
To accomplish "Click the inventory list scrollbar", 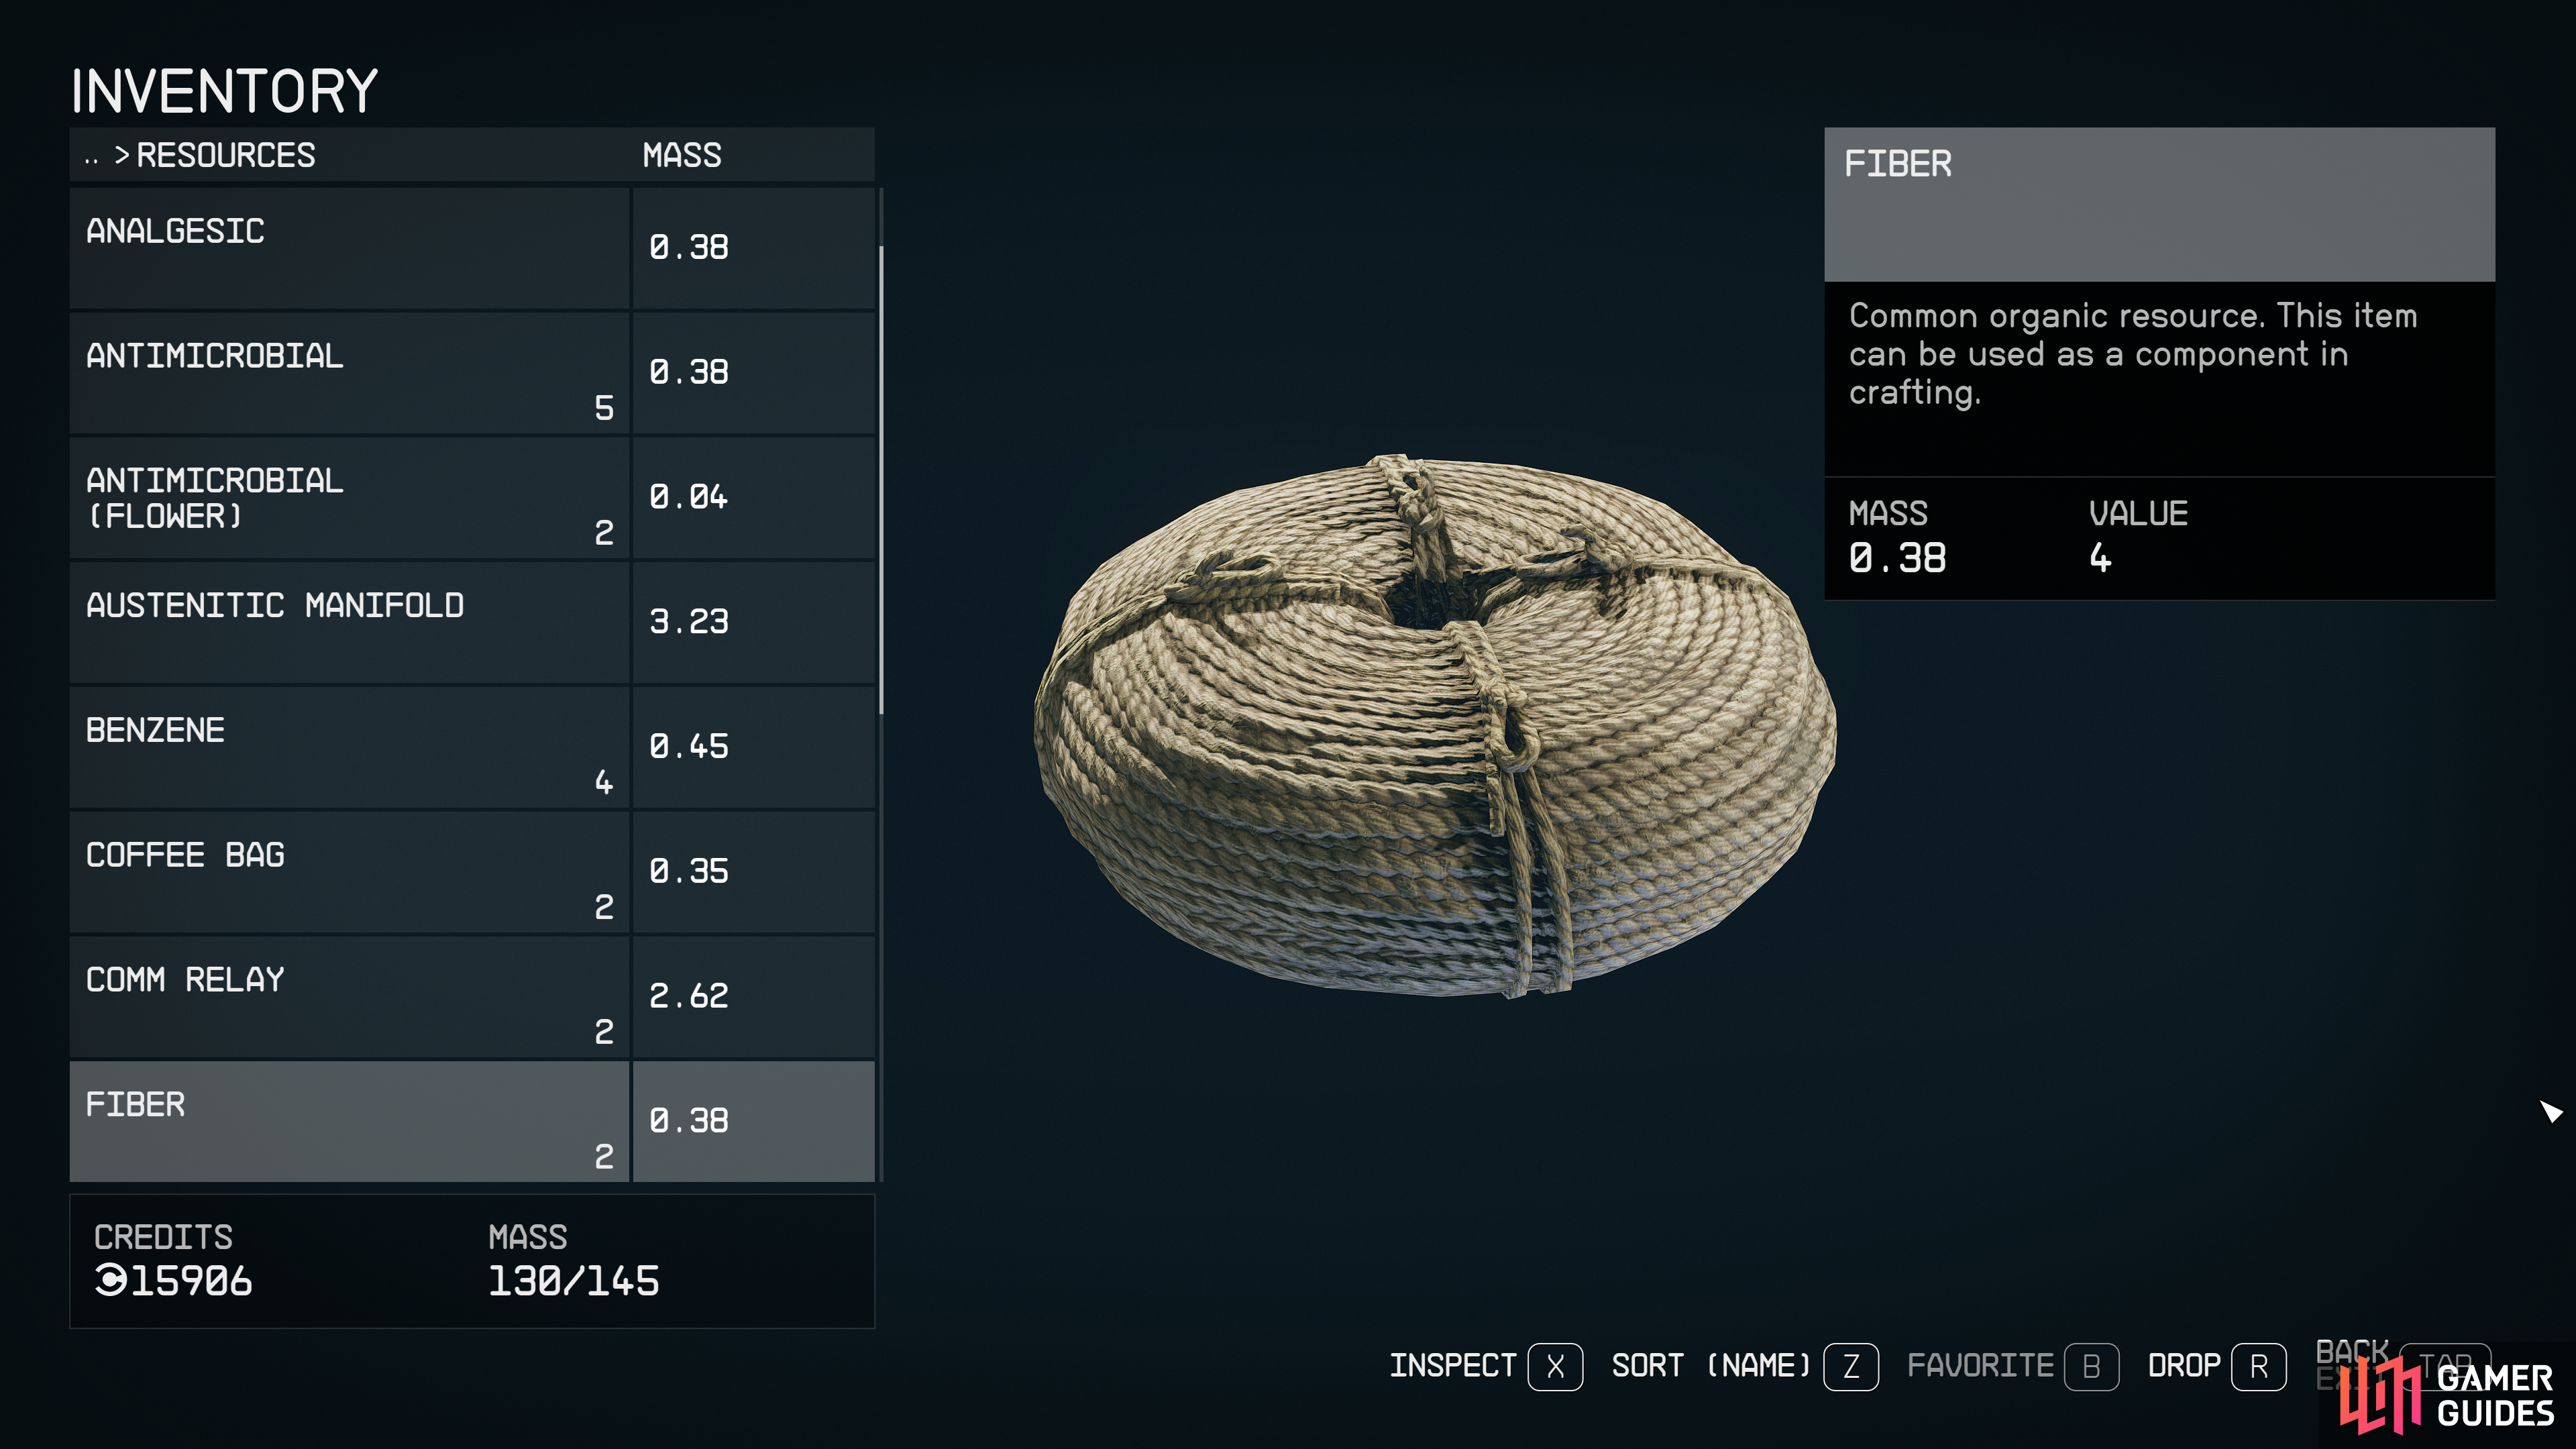I will [x=881, y=480].
